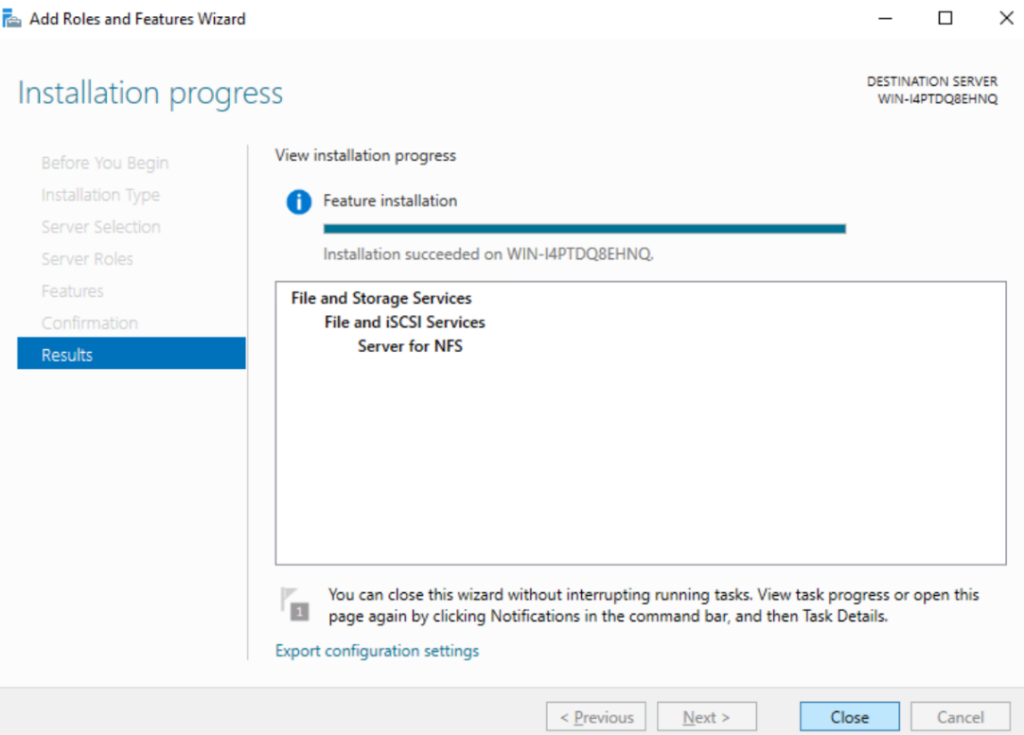
Task: Click inside the installed features results panel
Action: coord(640,450)
